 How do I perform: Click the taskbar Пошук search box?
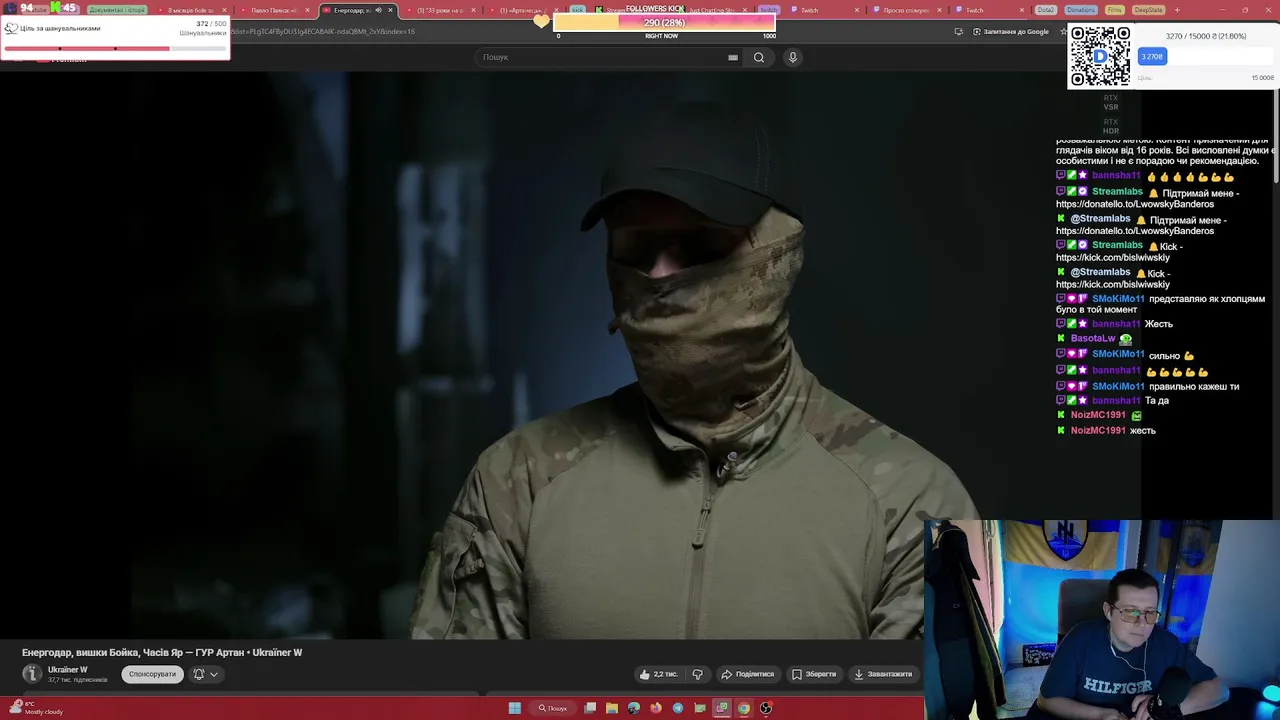pyautogui.click(x=553, y=708)
